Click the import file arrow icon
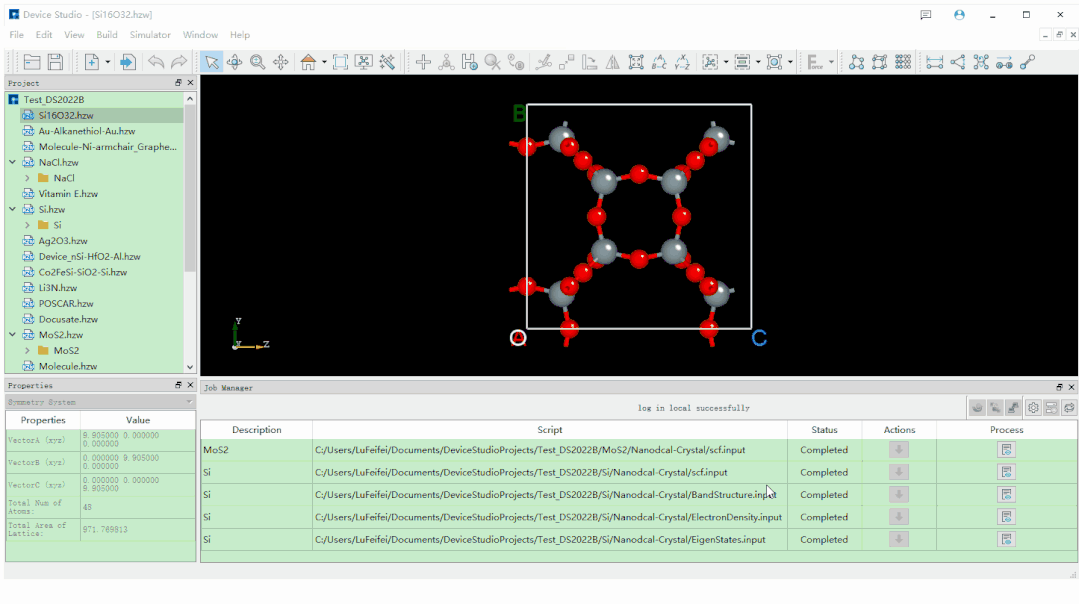 click(x=128, y=62)
